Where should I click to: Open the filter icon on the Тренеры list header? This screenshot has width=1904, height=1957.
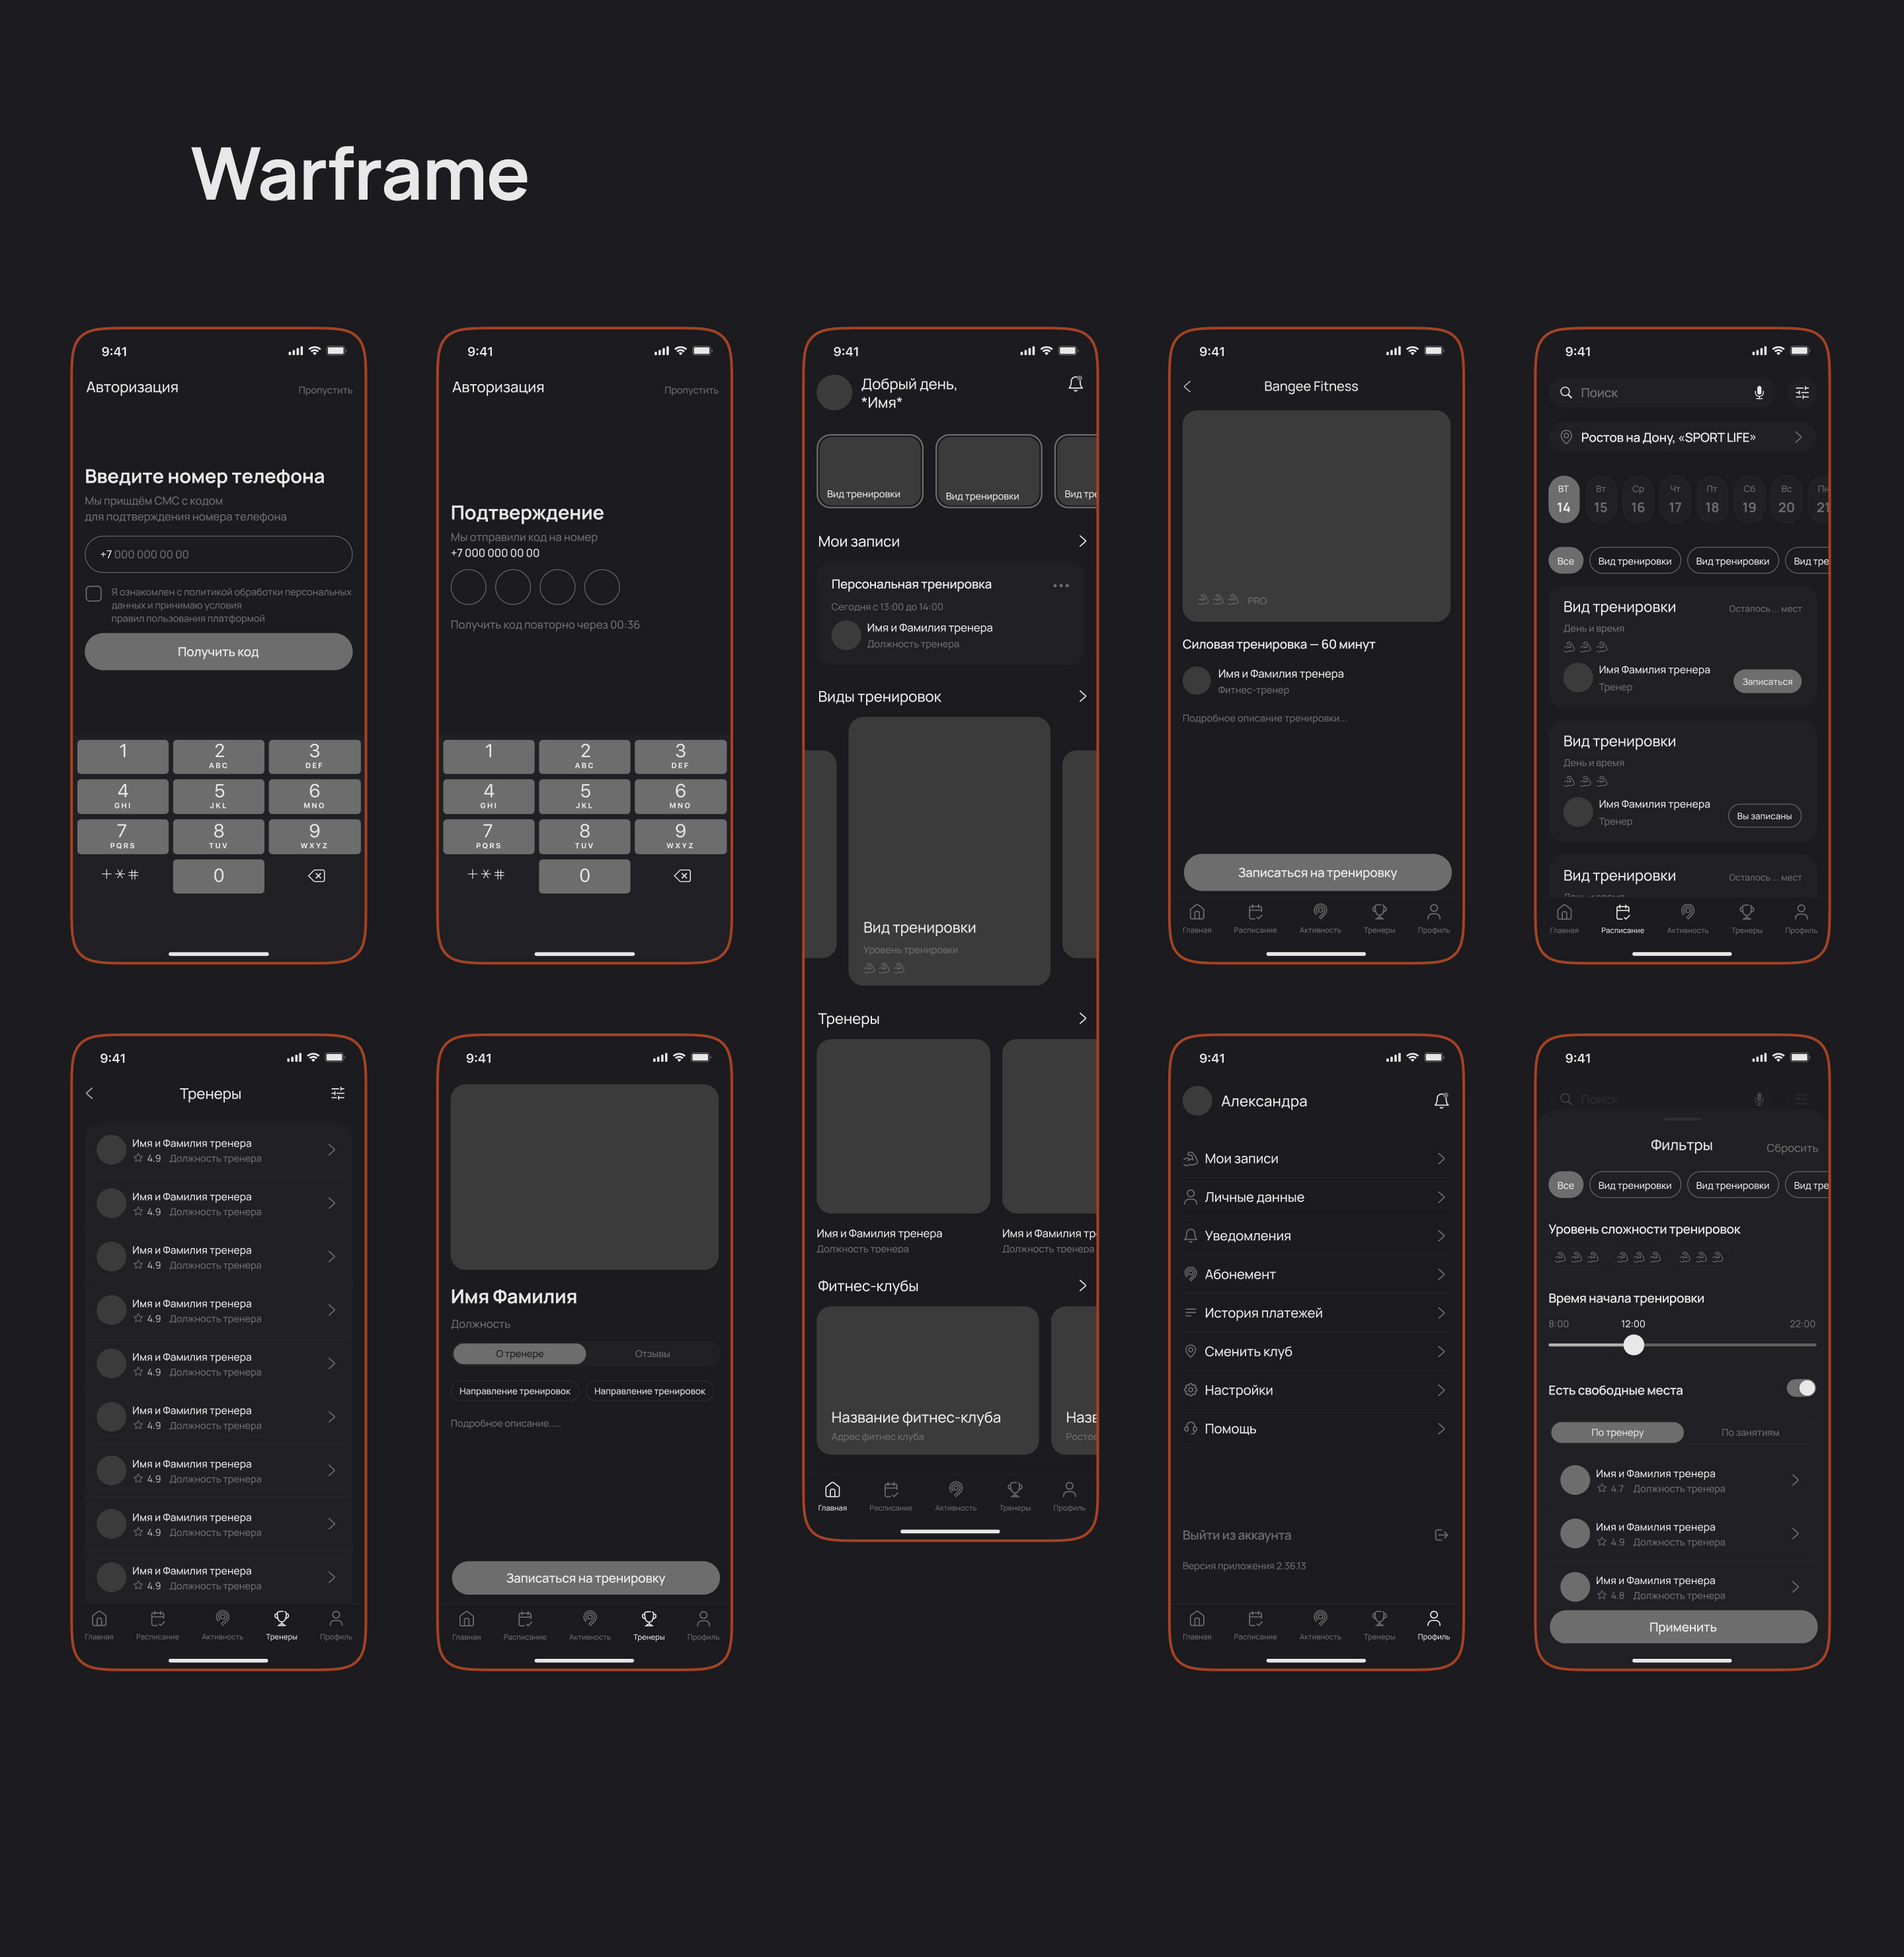[x=338, y=1094]
